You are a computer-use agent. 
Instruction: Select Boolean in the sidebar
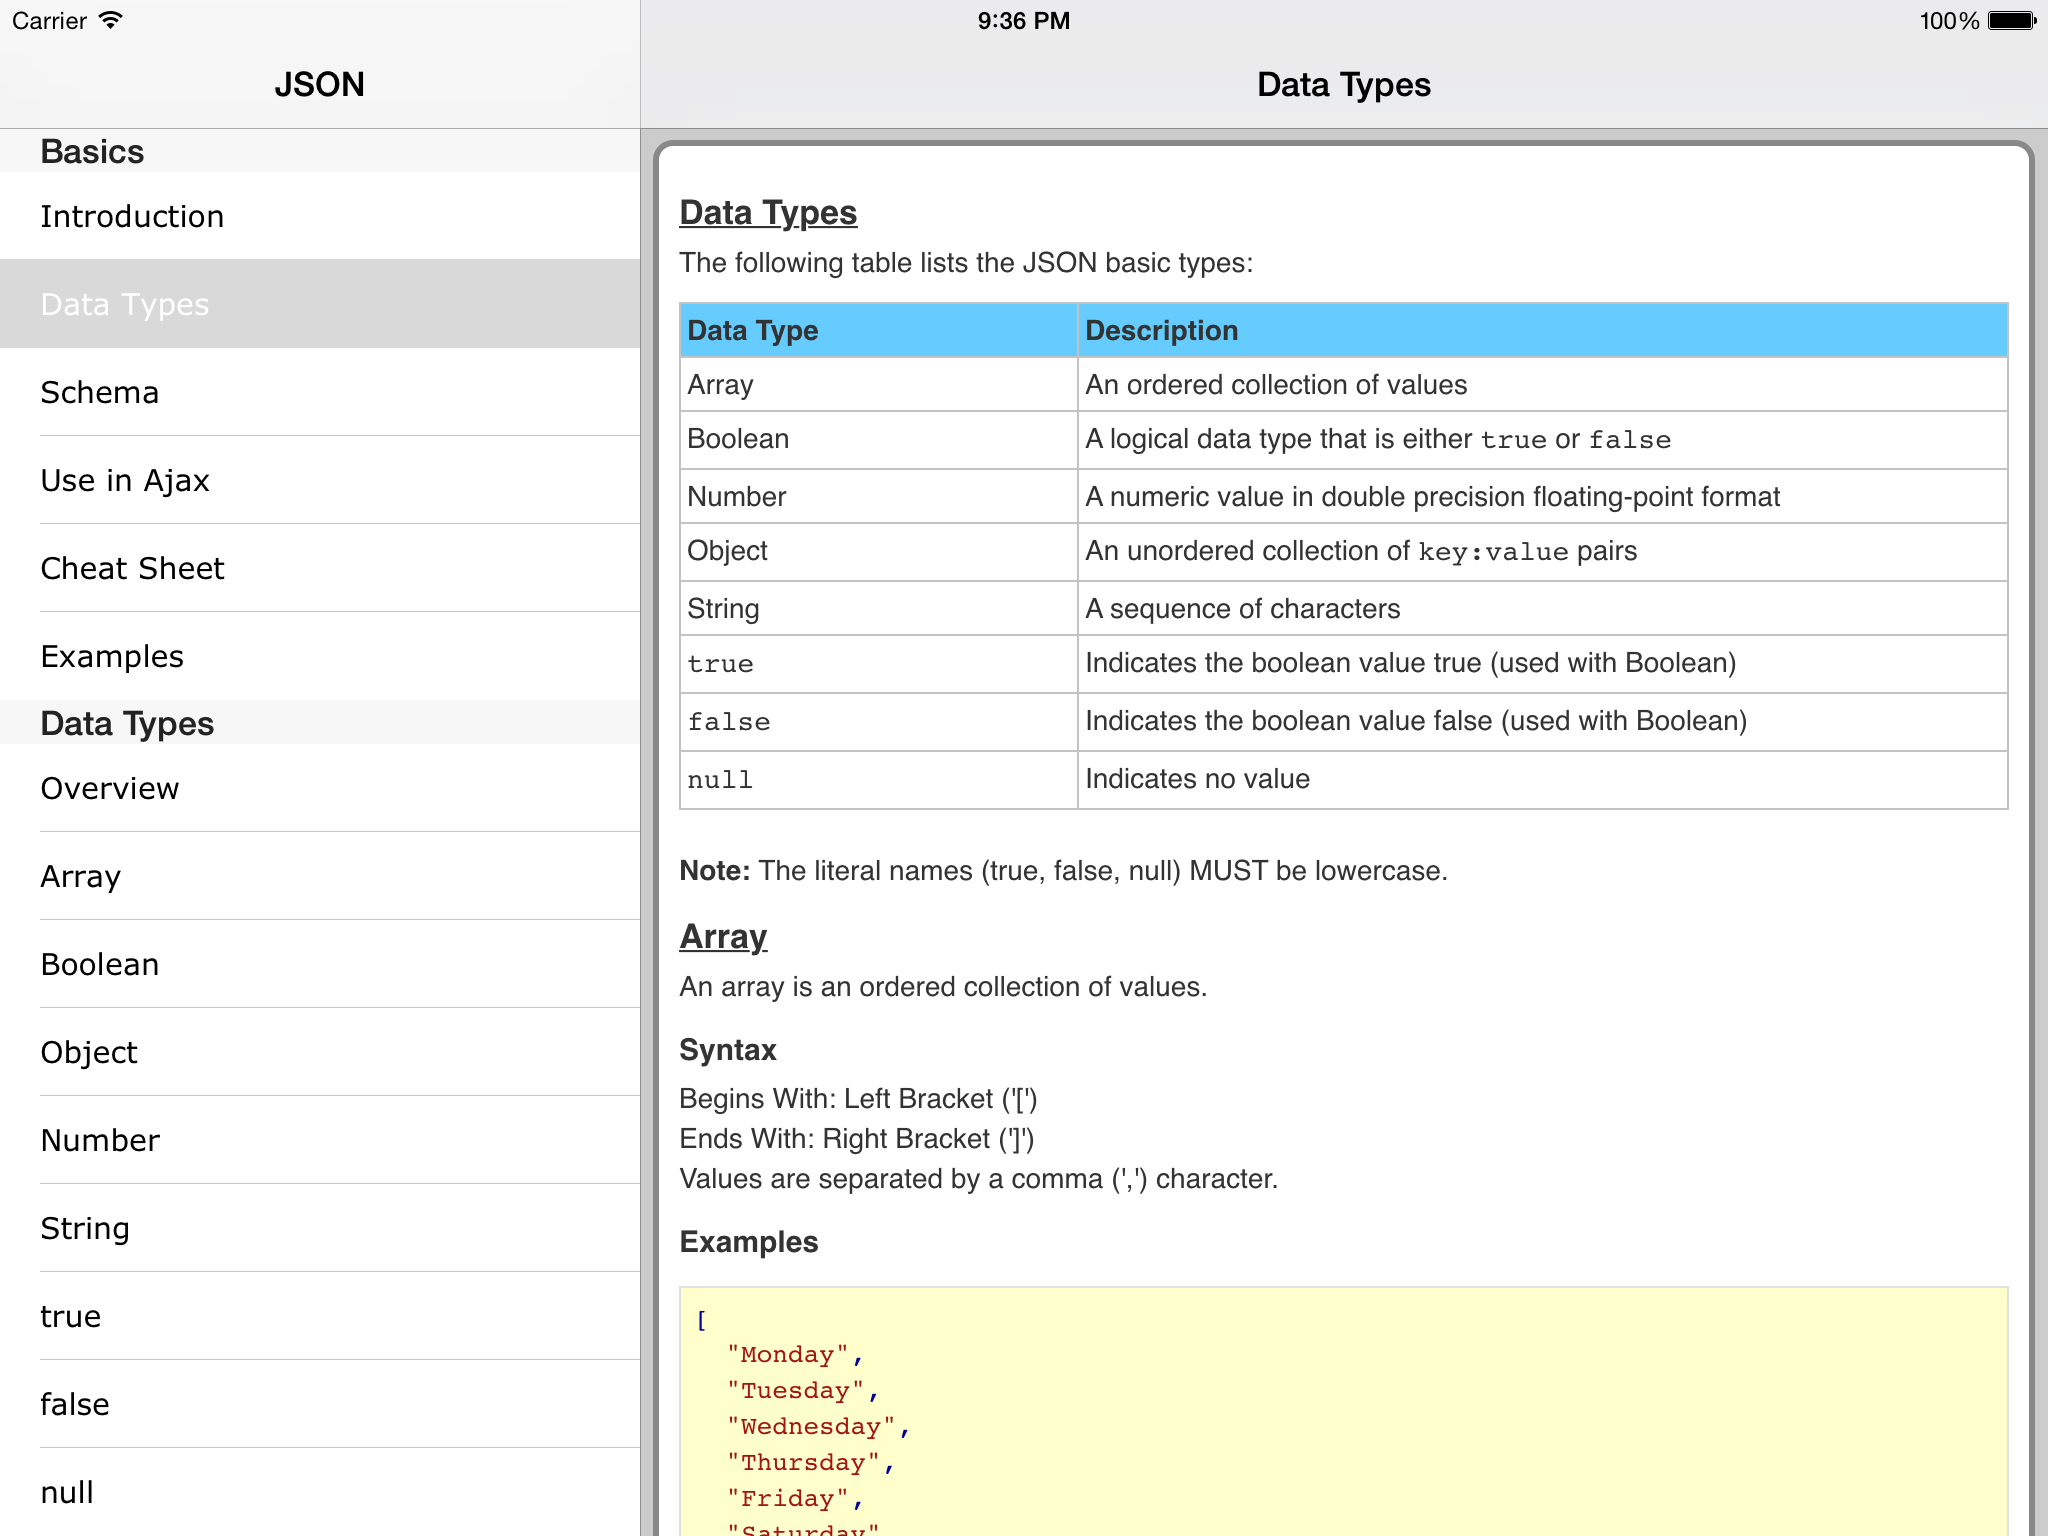pos(100,964)
